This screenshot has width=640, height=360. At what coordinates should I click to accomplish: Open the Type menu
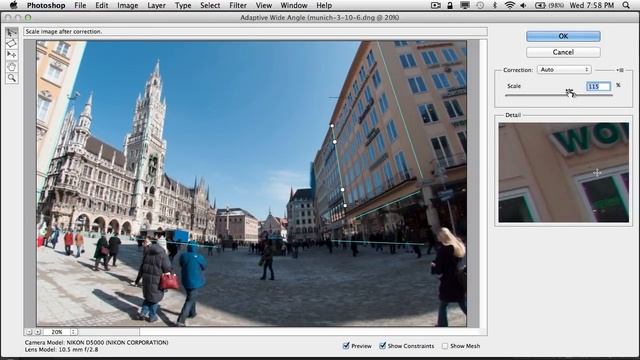point(183,5)
